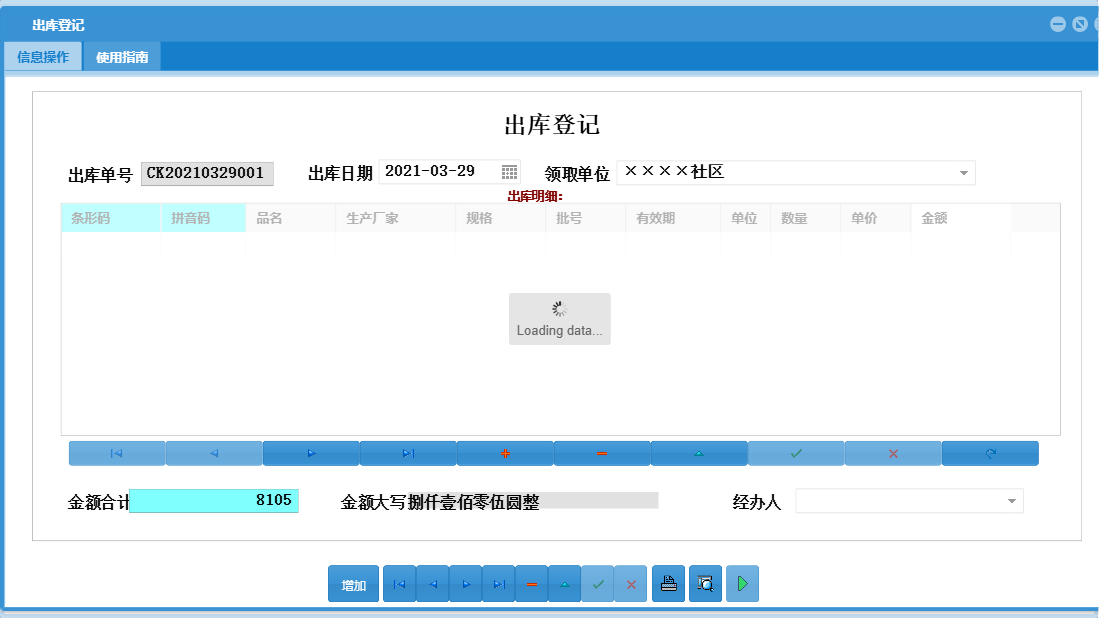This screenshot has height=618, width=1119.
Task: Open the 经办人 dropdown selector
Action: [x=1013, y=500]
